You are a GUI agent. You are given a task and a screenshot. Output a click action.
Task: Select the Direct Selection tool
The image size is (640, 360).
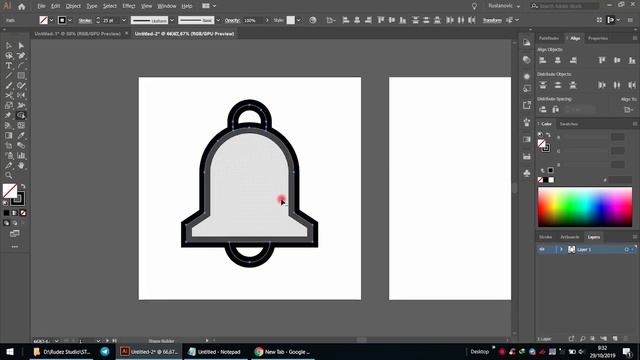21,46
